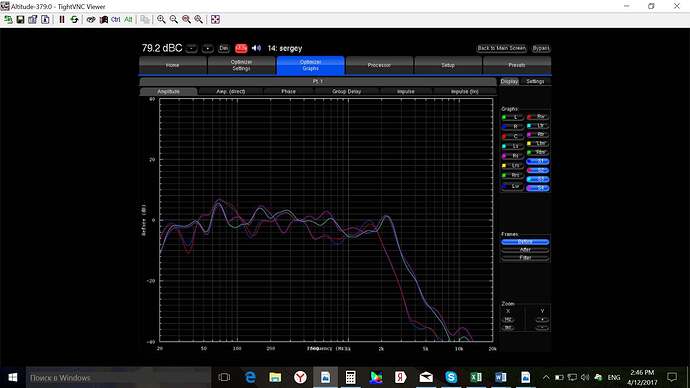Click the Windows search box
The image size is (690, 388).
118,377
